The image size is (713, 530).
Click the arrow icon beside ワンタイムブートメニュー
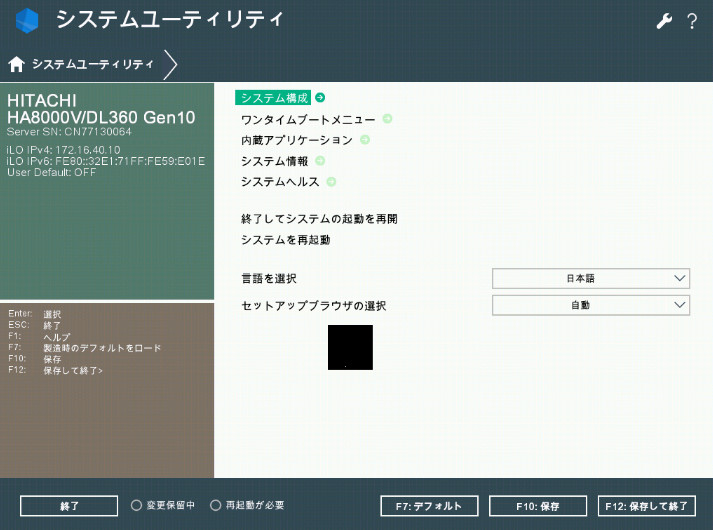pyautogui.click(x=387, y=119)
